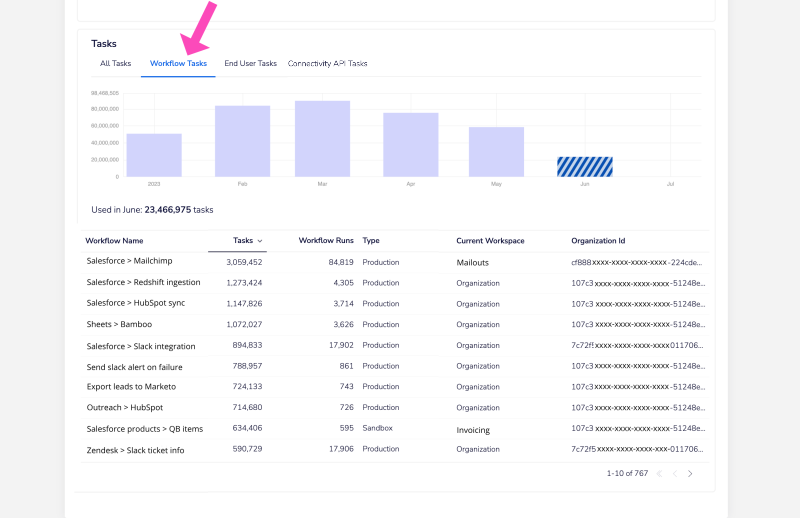The height and width of the screenshot is (518, 800).
Task: Open the Salesforce > Slack integration workflow
Action: 141,346
